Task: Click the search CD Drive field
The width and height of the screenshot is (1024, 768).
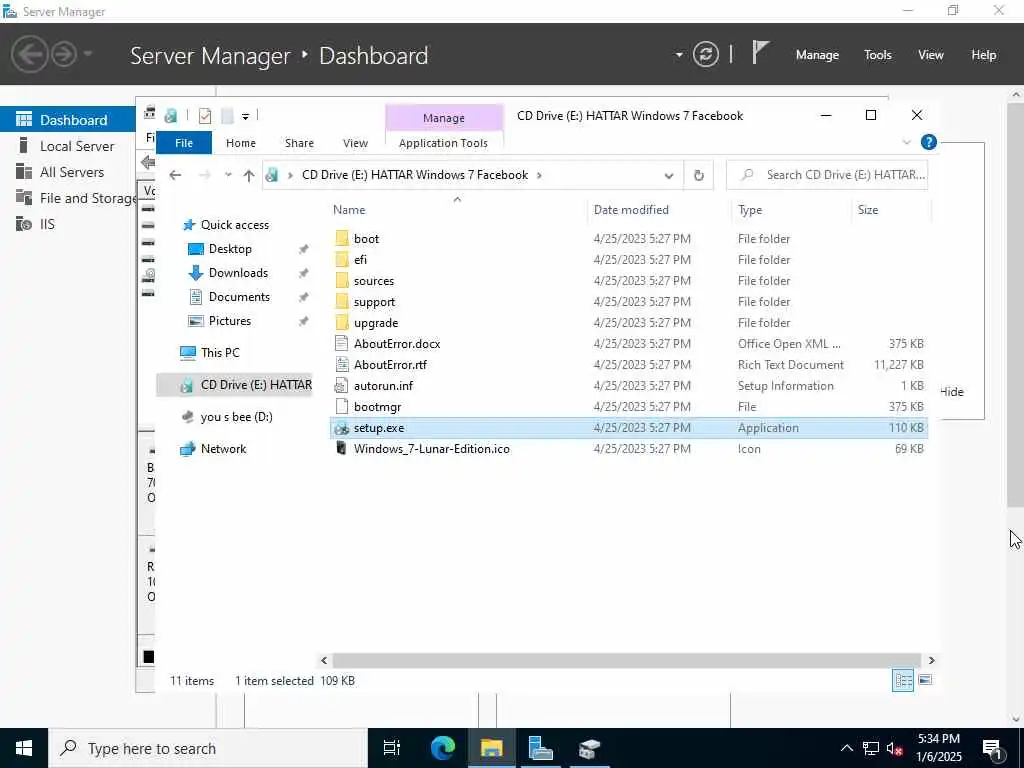Action: (827, 175)
